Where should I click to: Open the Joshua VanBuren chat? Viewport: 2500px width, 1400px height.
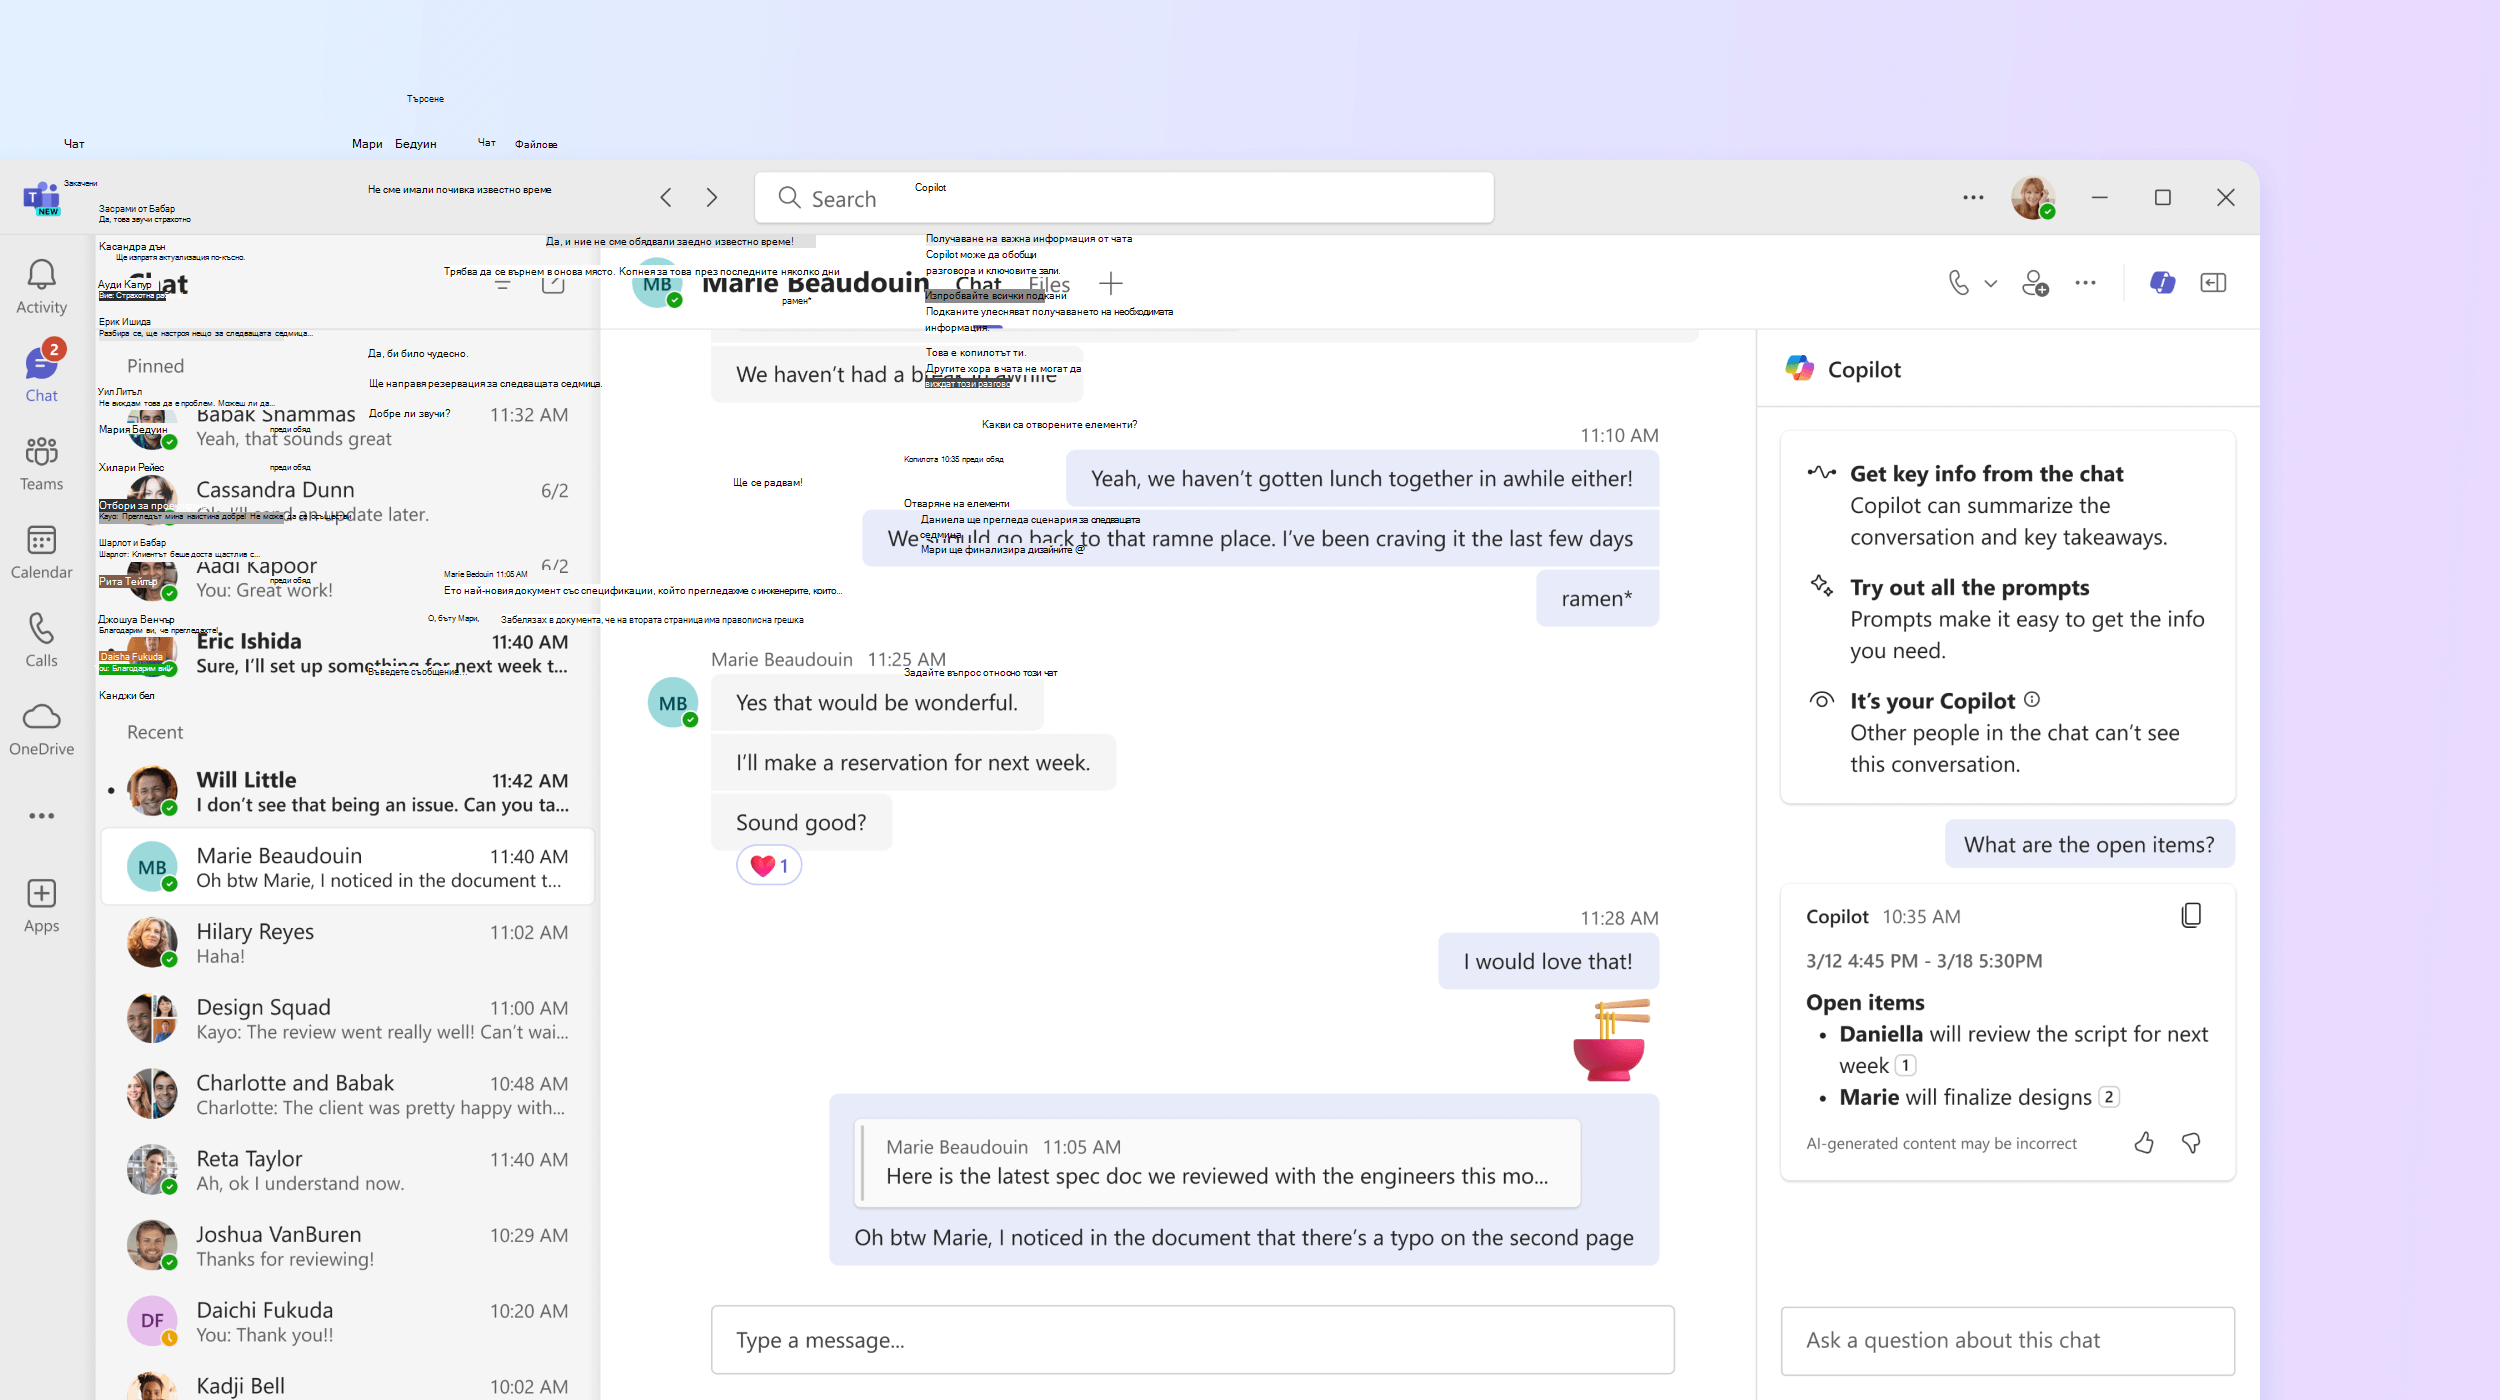(x=348, y=1246)
